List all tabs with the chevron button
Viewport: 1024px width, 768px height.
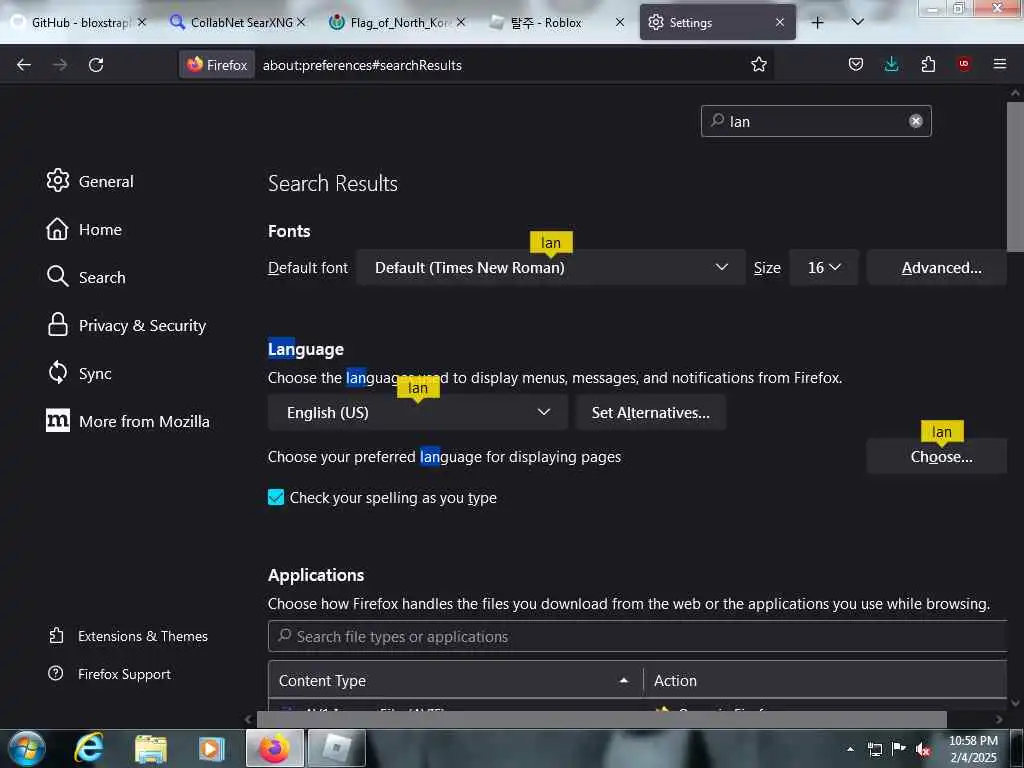[858, 23]
